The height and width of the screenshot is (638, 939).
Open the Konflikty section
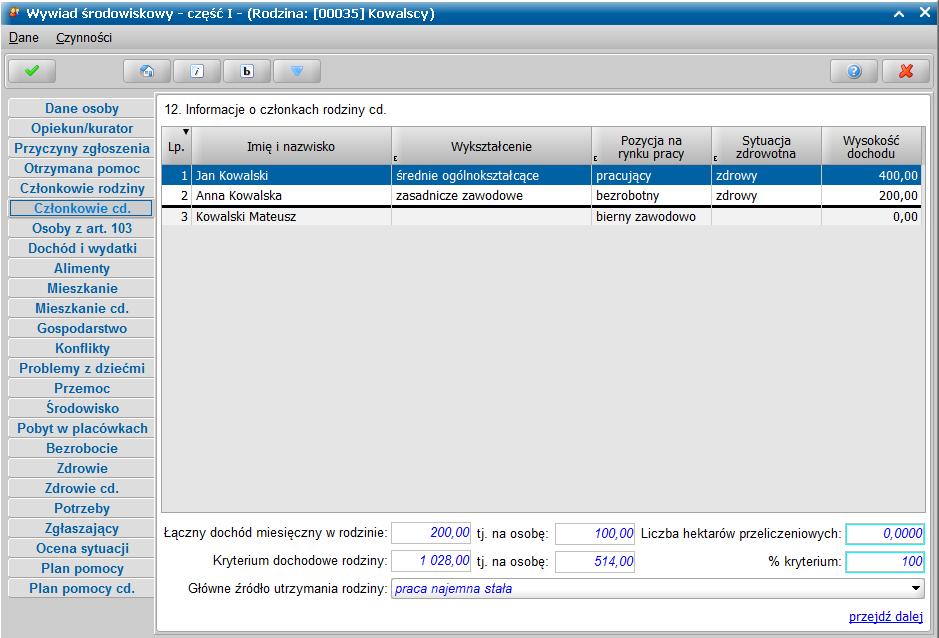pos(81,349)
